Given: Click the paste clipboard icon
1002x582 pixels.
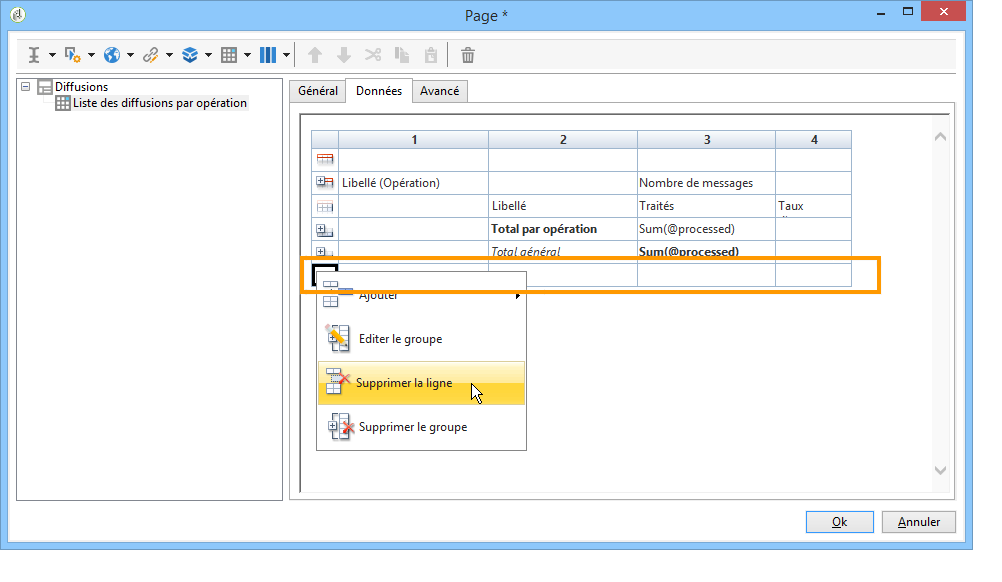Looking at the screenshot, I should point(431,56).
